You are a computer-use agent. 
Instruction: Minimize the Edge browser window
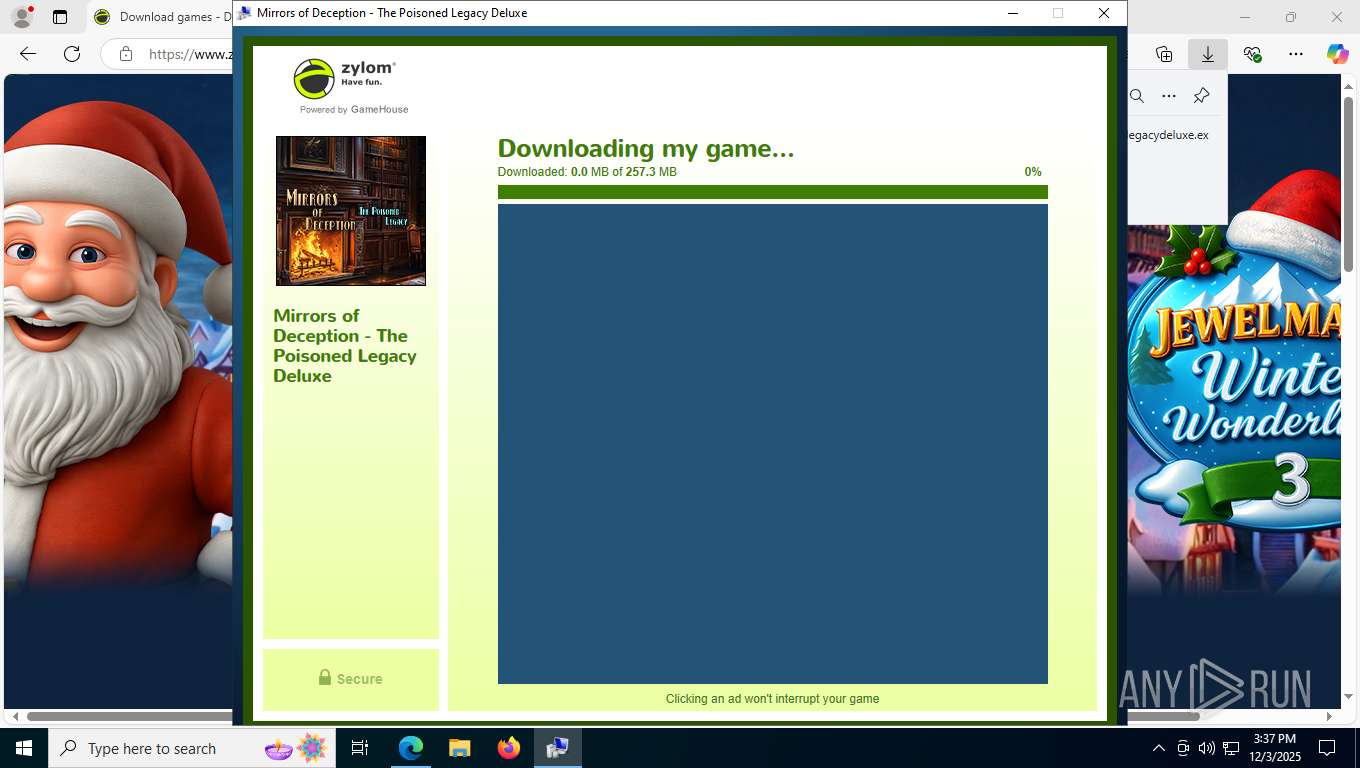coord(1245,17)
